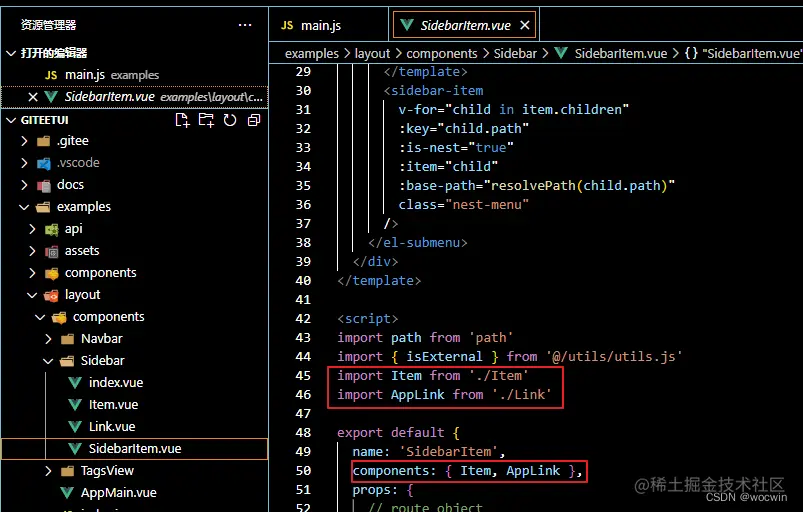Open the explorer more actions ellipsis menu
The height and width of the screenshot is (512, 803).
[245, 25]
